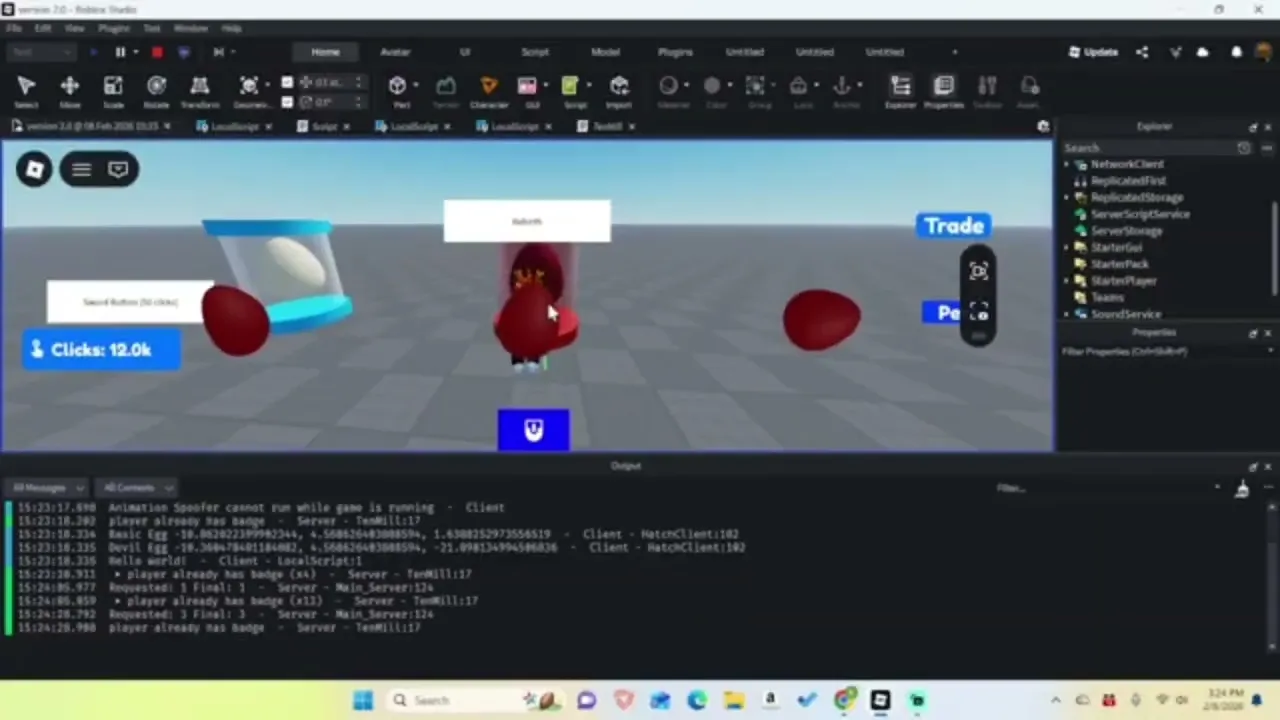Expand the ReplicatedStorage tree node
Image resolution: width=1280 pixels, height=720 pixels.
pos(1066,197)
